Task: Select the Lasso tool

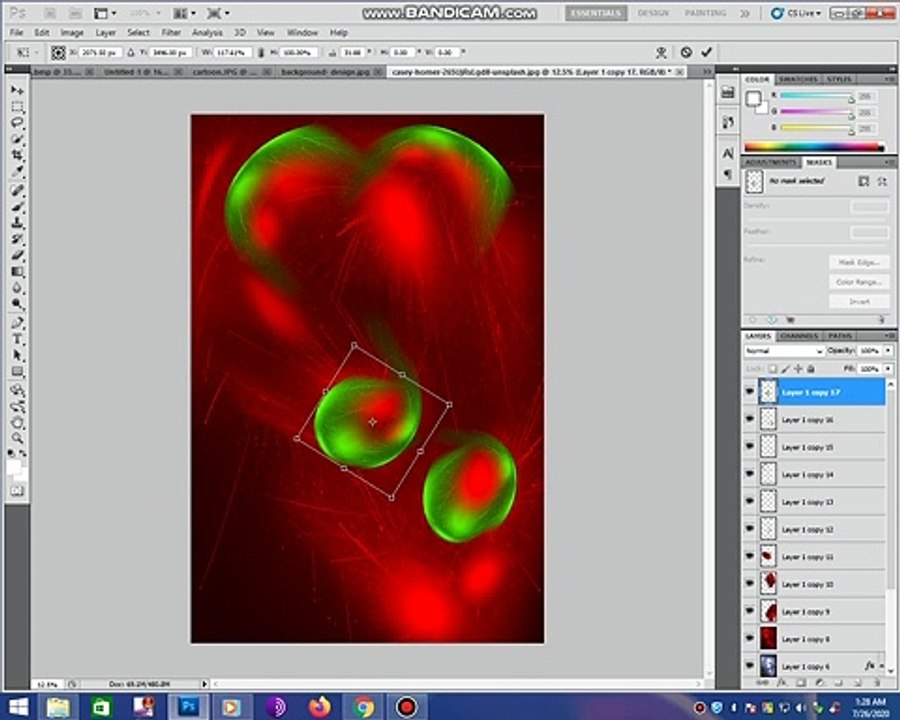Action: coord(17,123)
